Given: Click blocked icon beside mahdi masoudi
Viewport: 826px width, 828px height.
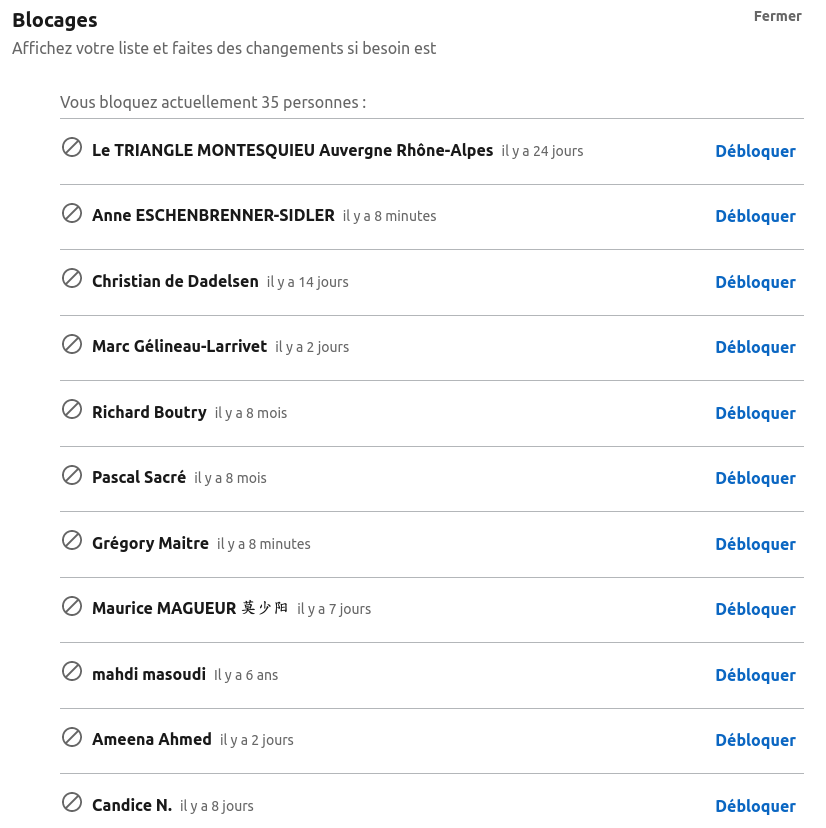Looking at the screenshot, I should tap(72, 671).
